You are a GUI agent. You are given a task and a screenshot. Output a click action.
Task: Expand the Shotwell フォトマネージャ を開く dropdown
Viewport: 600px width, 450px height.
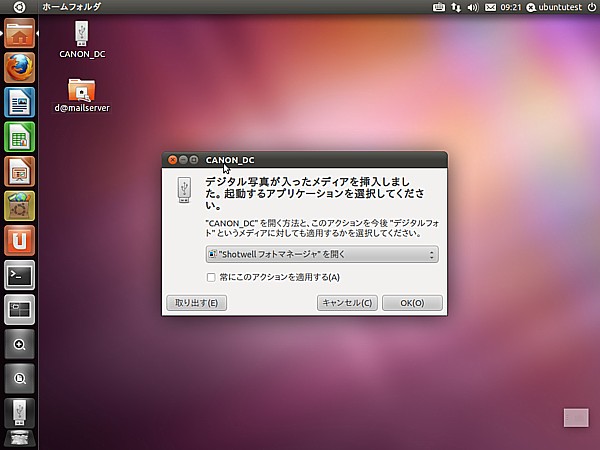coord(322,254)
